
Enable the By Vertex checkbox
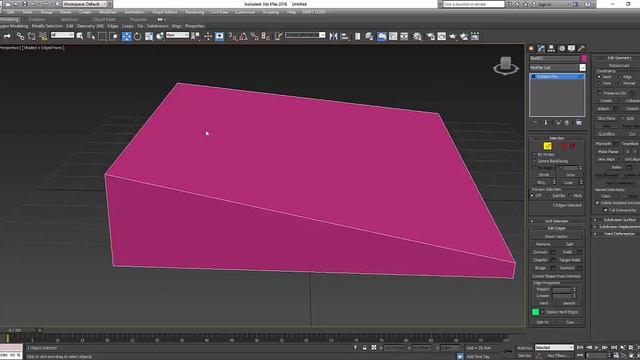534,155
